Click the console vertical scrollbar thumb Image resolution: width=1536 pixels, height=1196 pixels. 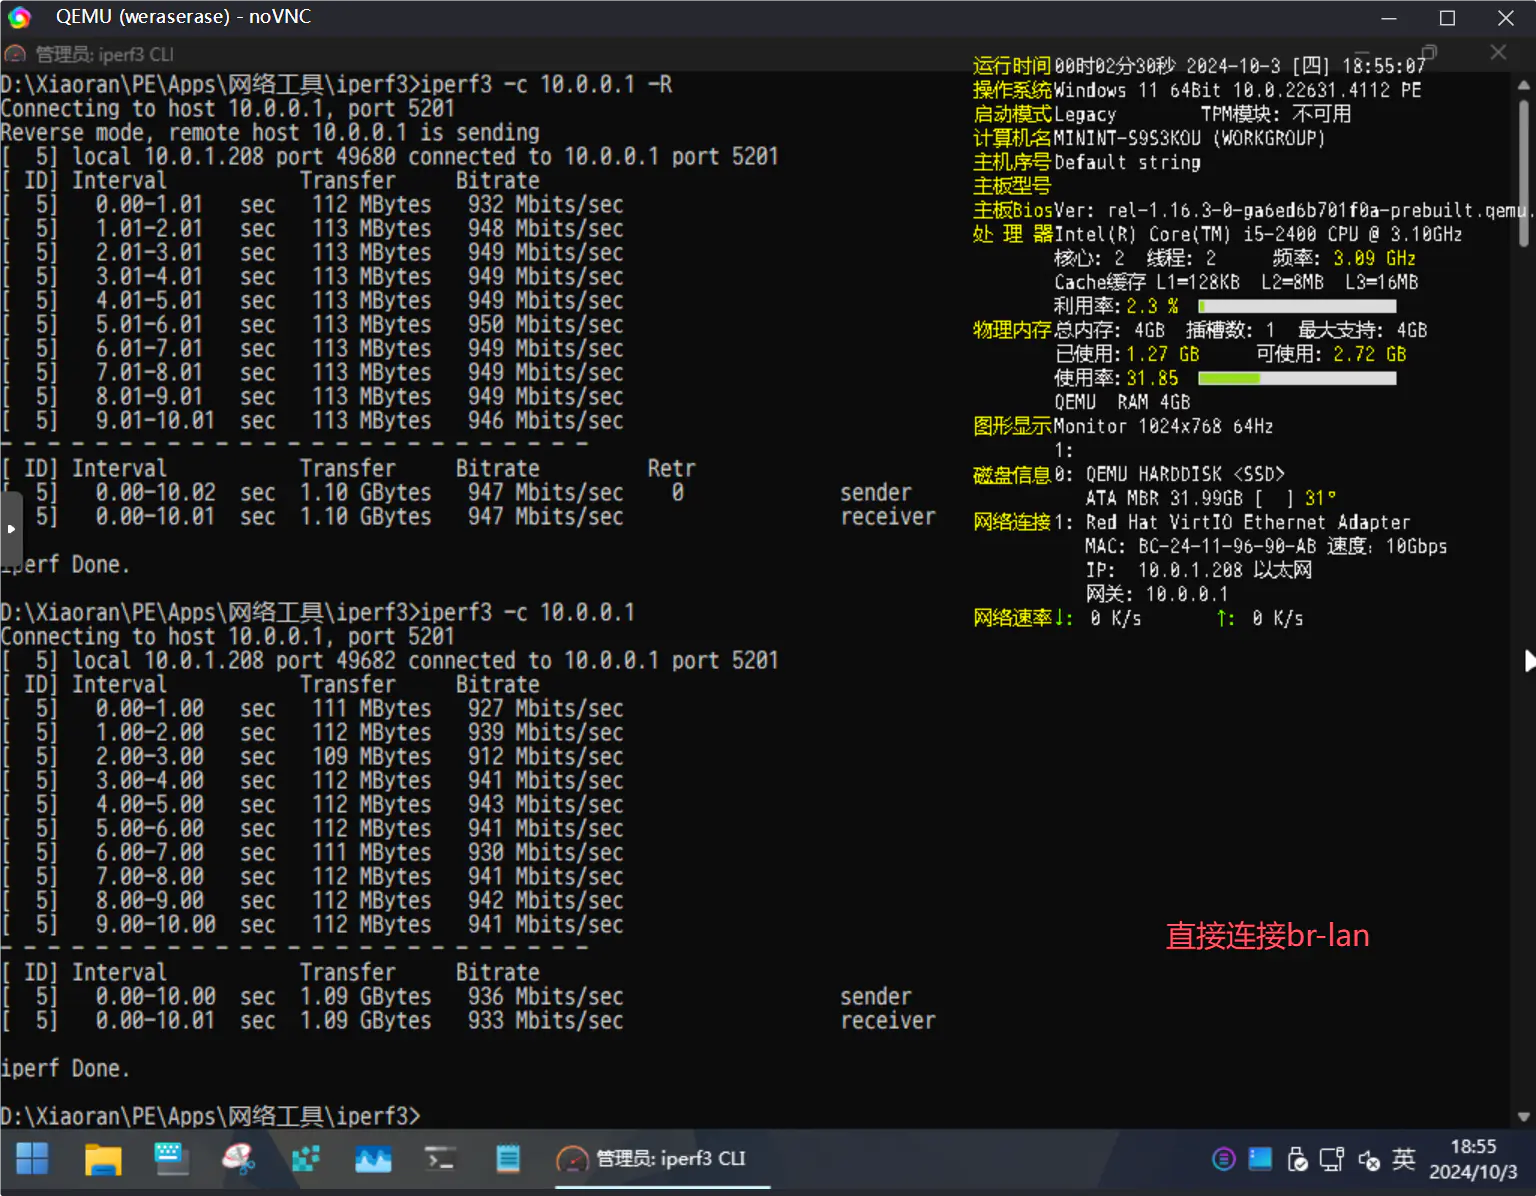tap(1523, 170)
